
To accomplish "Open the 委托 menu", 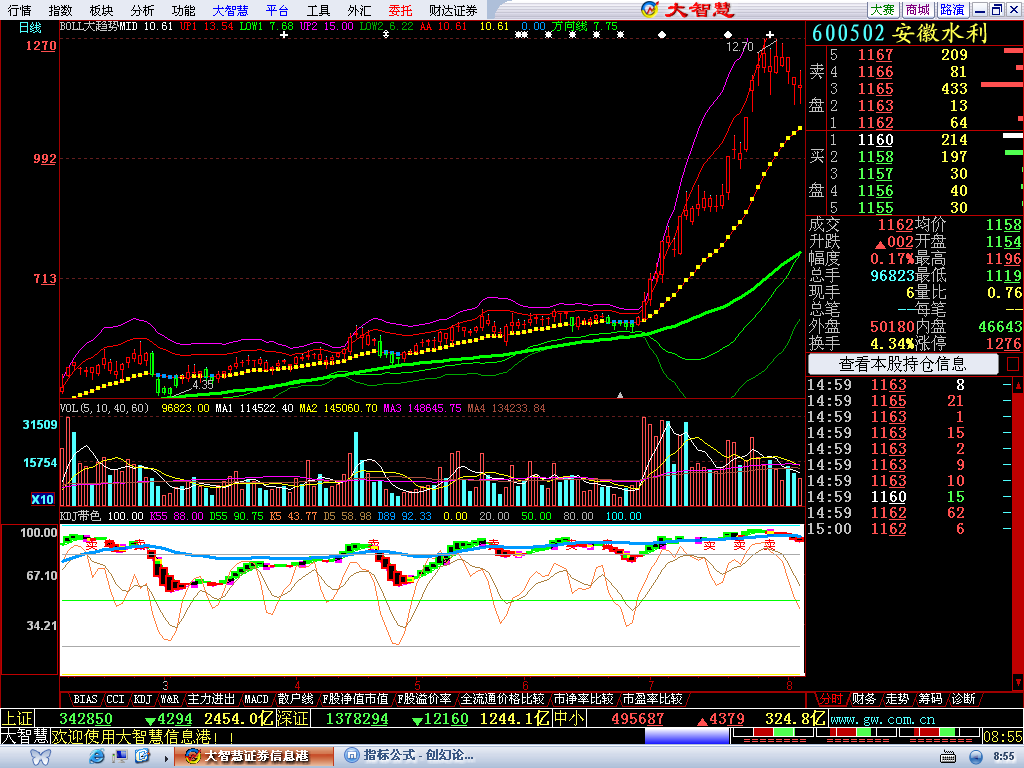I will pyautogui.click(x=400, y=10).
